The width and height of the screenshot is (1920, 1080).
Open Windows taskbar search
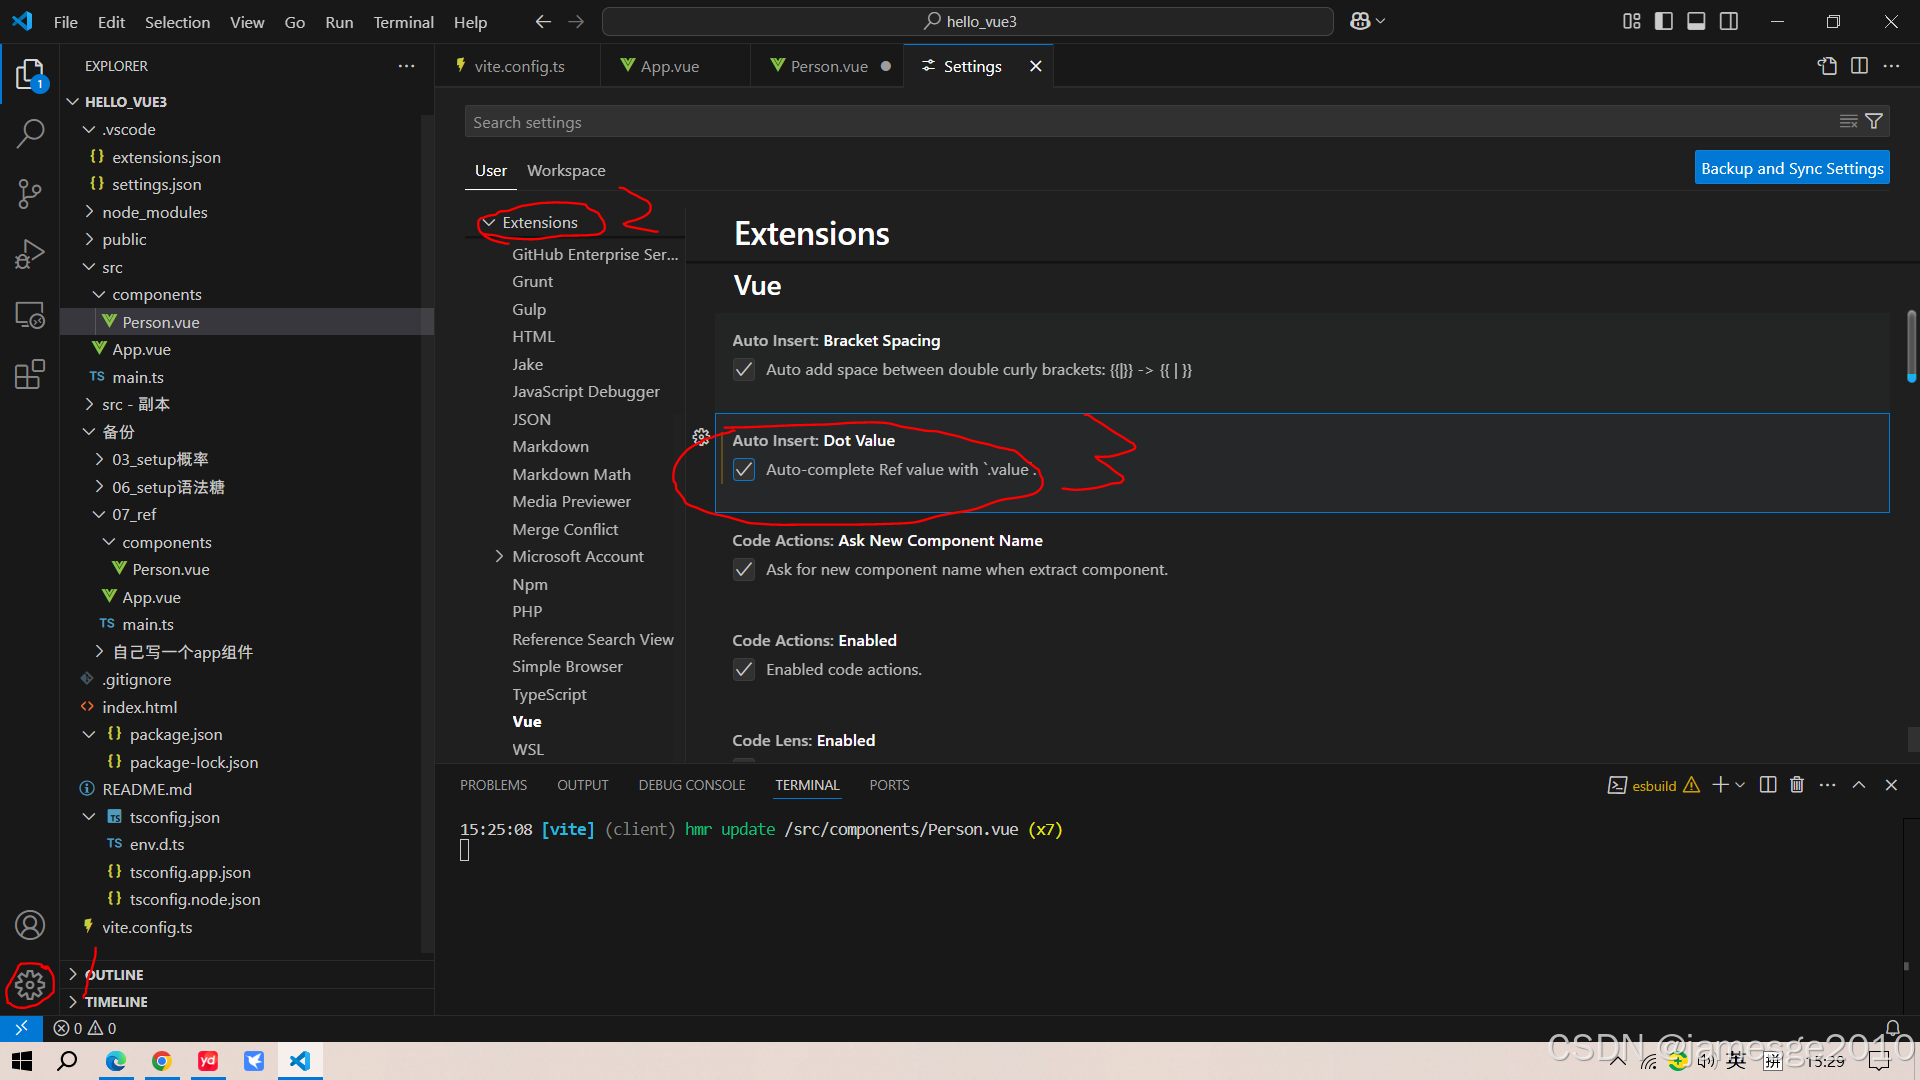click(67, 1061)
